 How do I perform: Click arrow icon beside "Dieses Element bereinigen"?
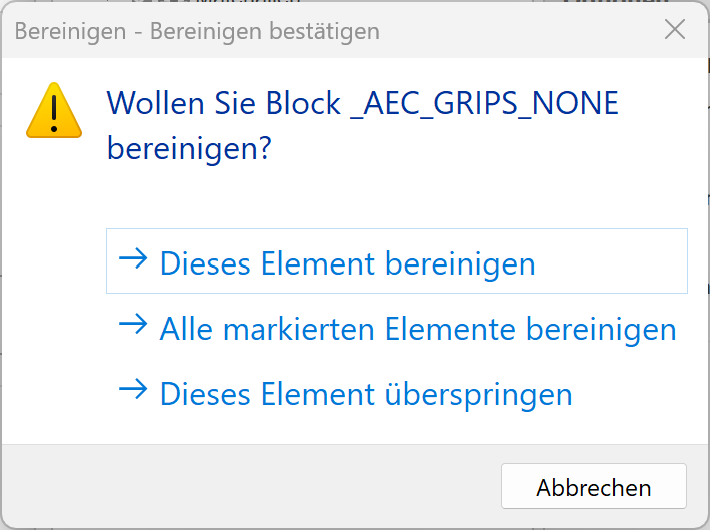132,261
